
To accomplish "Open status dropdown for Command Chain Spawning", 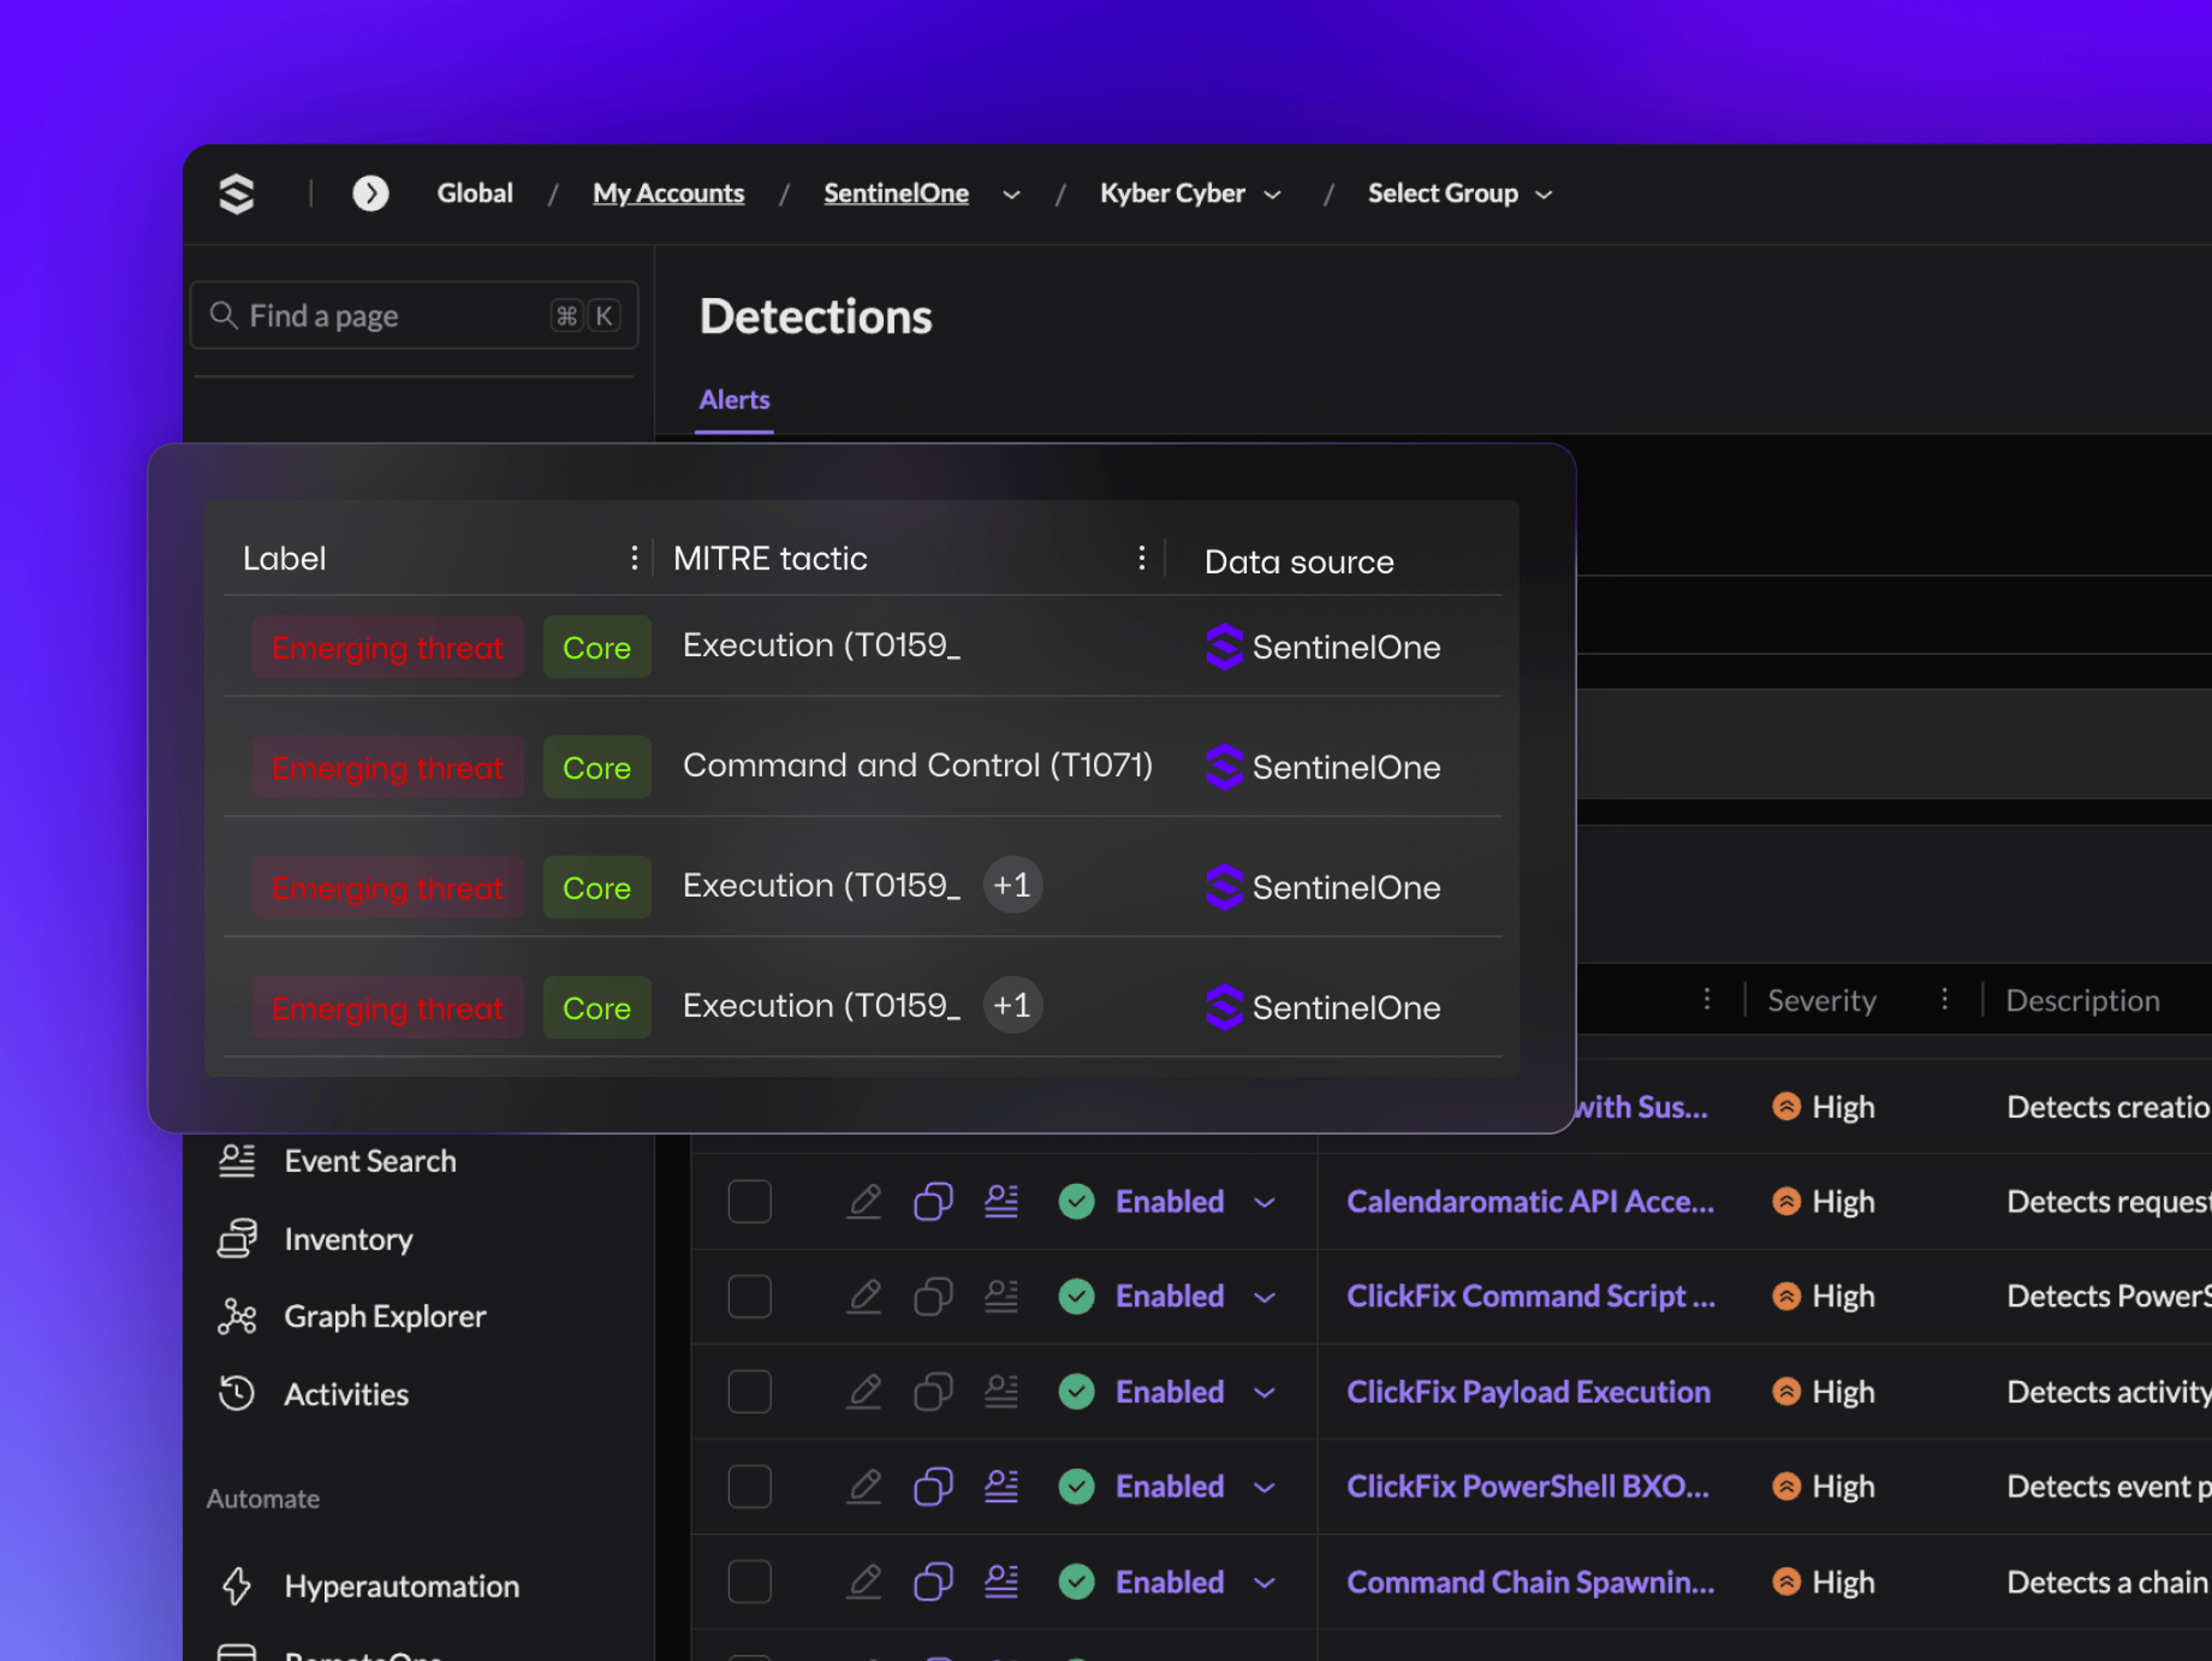I will (1265, 1583).
